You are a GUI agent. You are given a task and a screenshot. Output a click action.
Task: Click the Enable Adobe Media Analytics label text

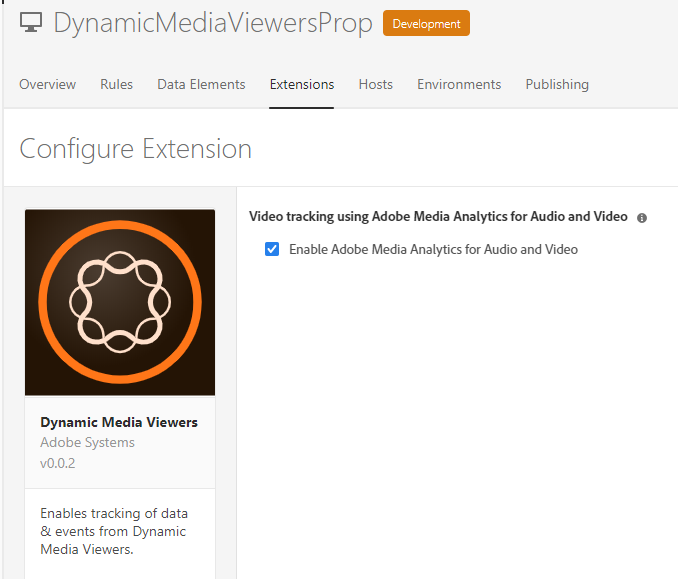coord(433,250)
